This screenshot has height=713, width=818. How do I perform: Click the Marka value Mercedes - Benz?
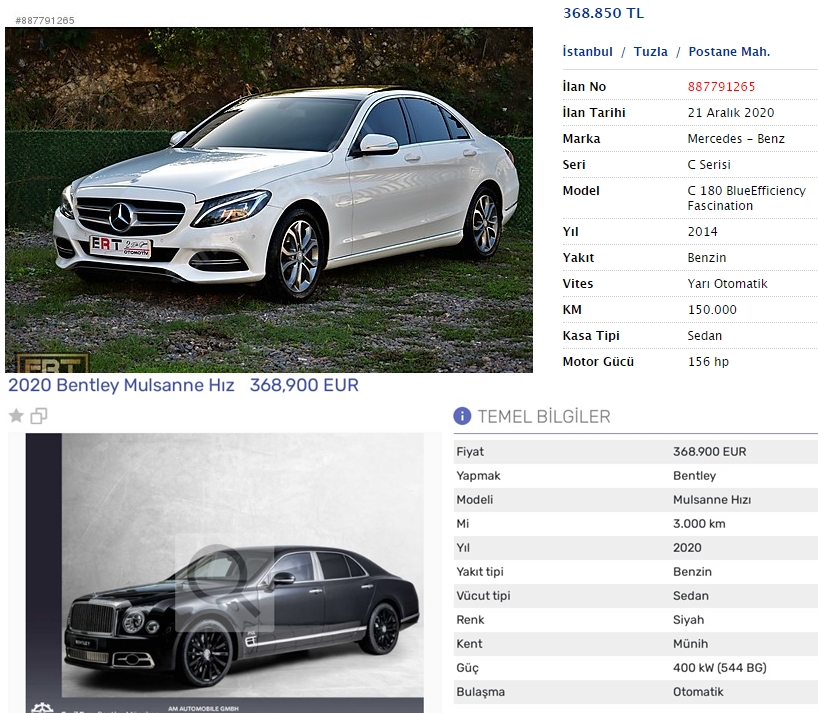pyautogui.click(x=736, y=139)
